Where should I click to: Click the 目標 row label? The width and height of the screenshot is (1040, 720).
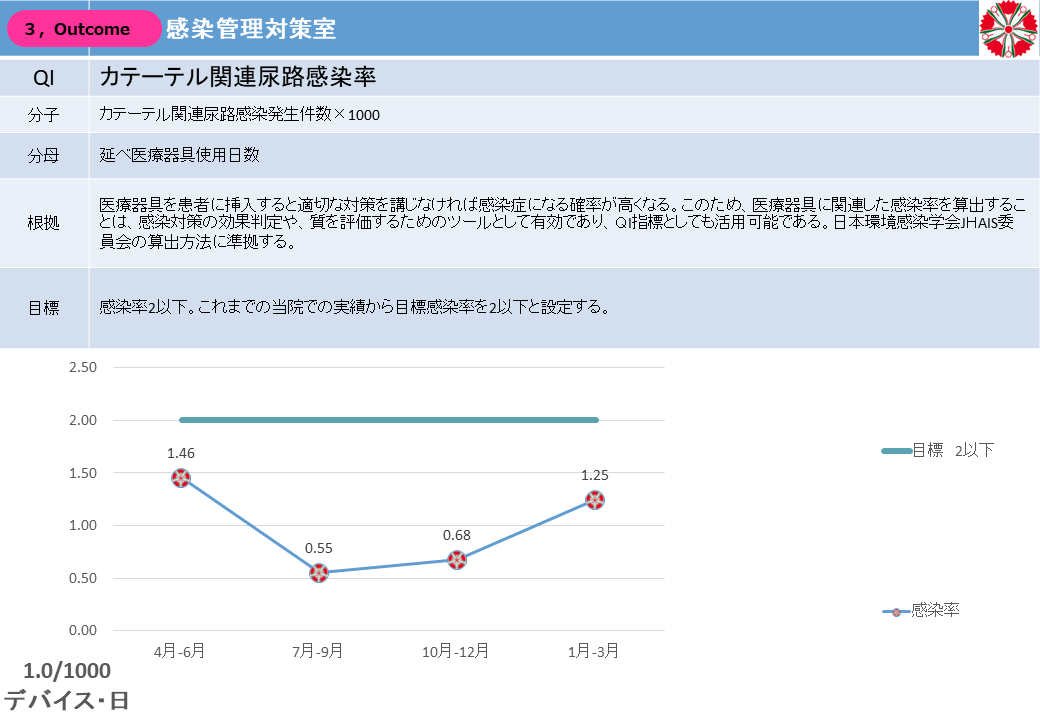44,308
